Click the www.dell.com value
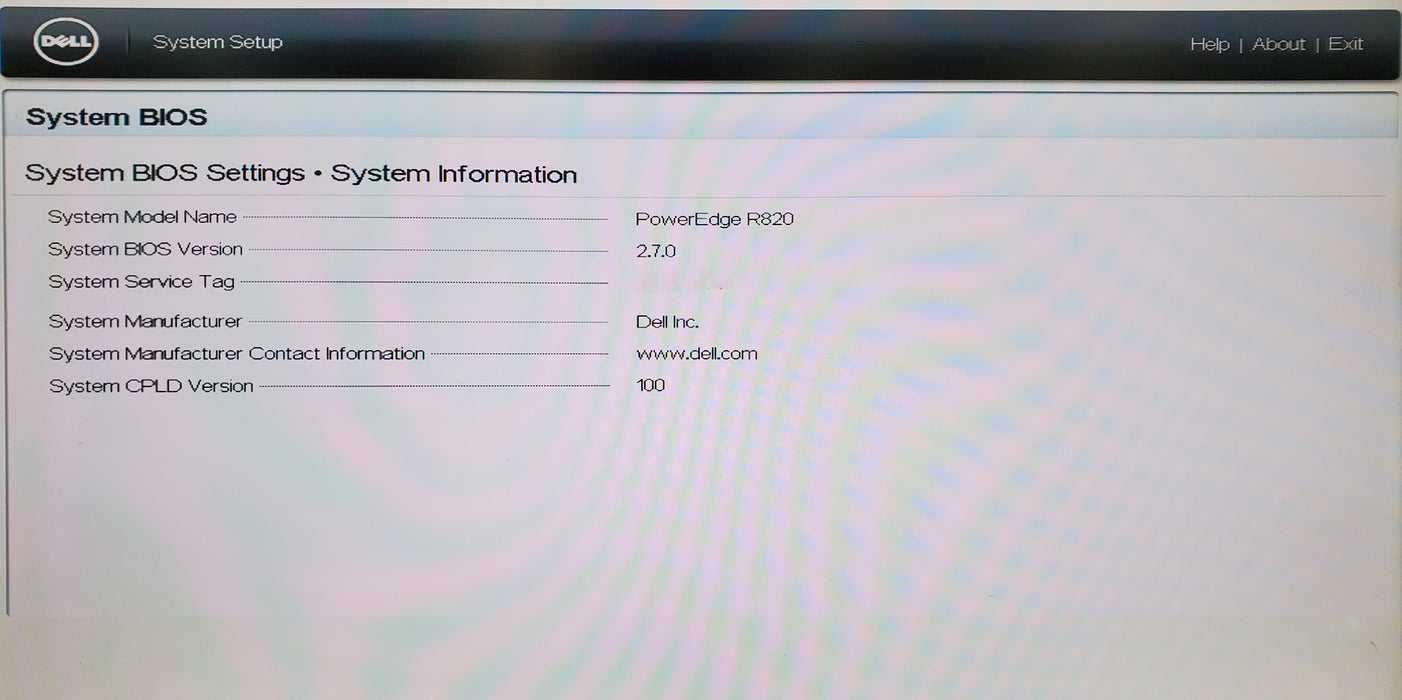 [x=697, y=353]
